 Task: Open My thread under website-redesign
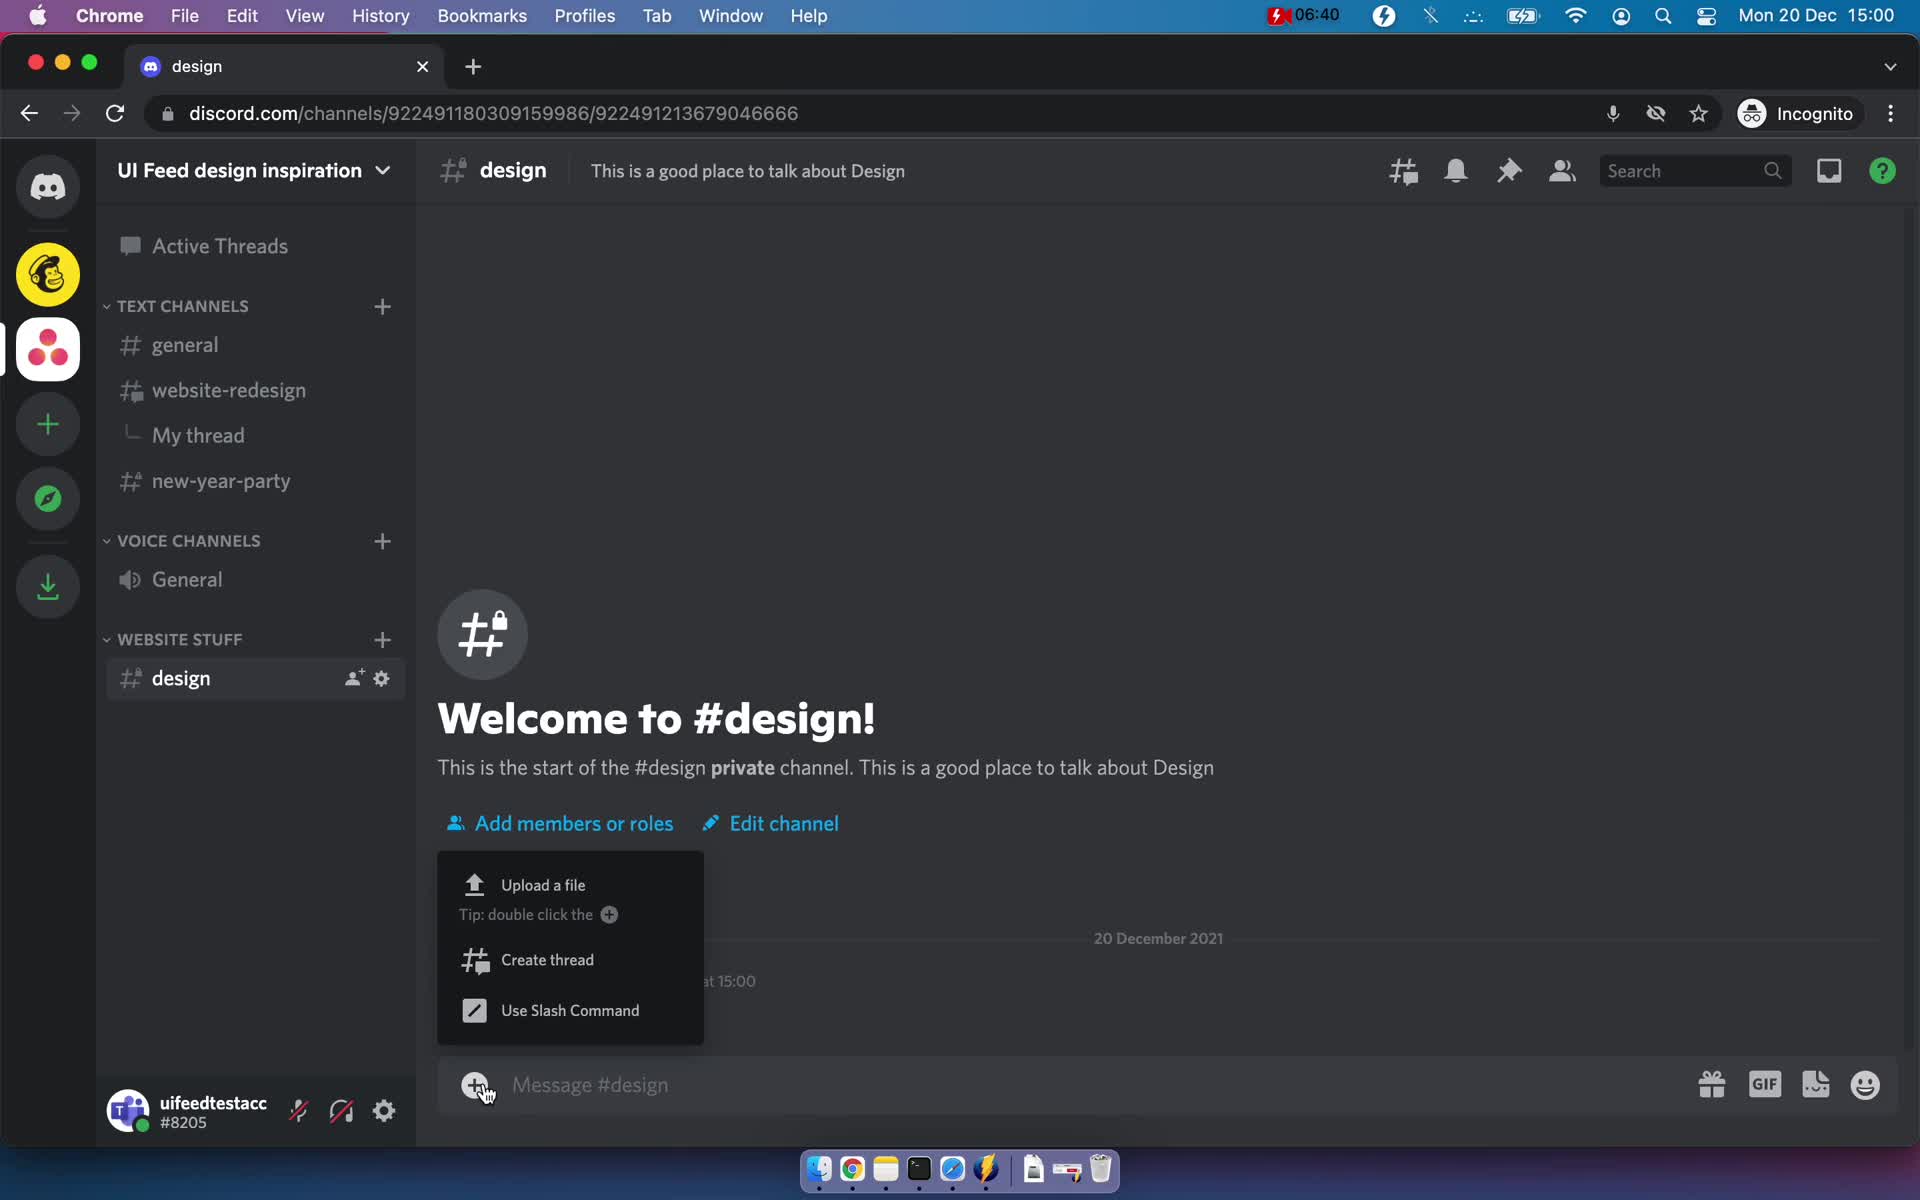(x=255, y=435)
